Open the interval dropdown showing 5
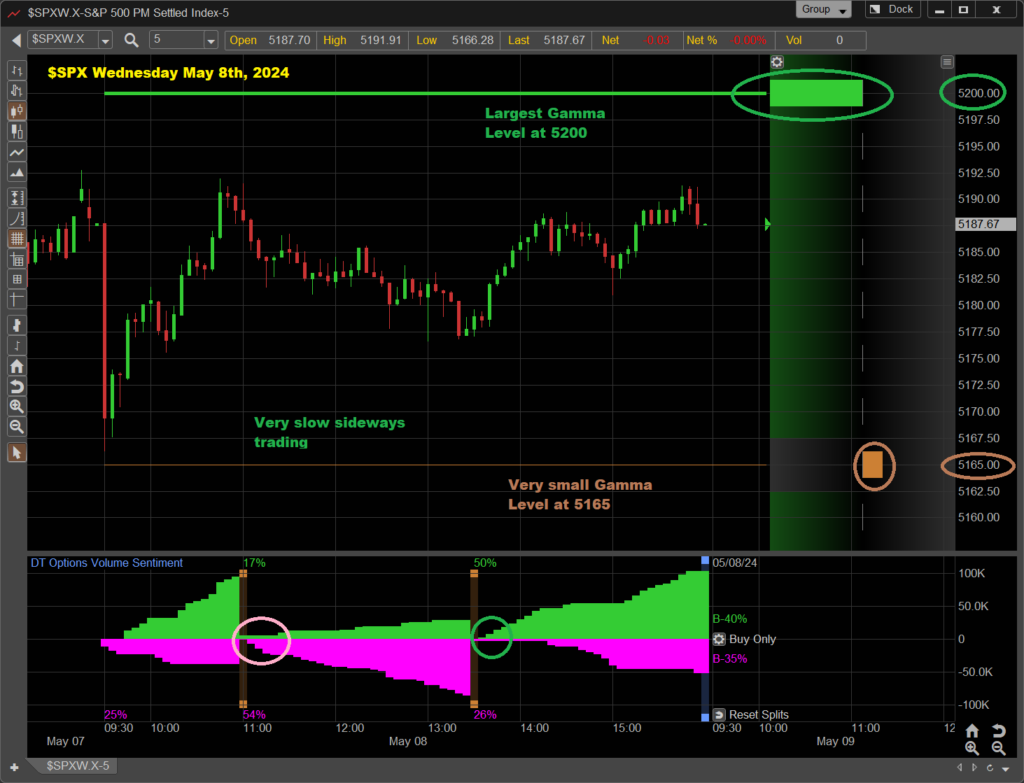 click(x=210, y=40)
